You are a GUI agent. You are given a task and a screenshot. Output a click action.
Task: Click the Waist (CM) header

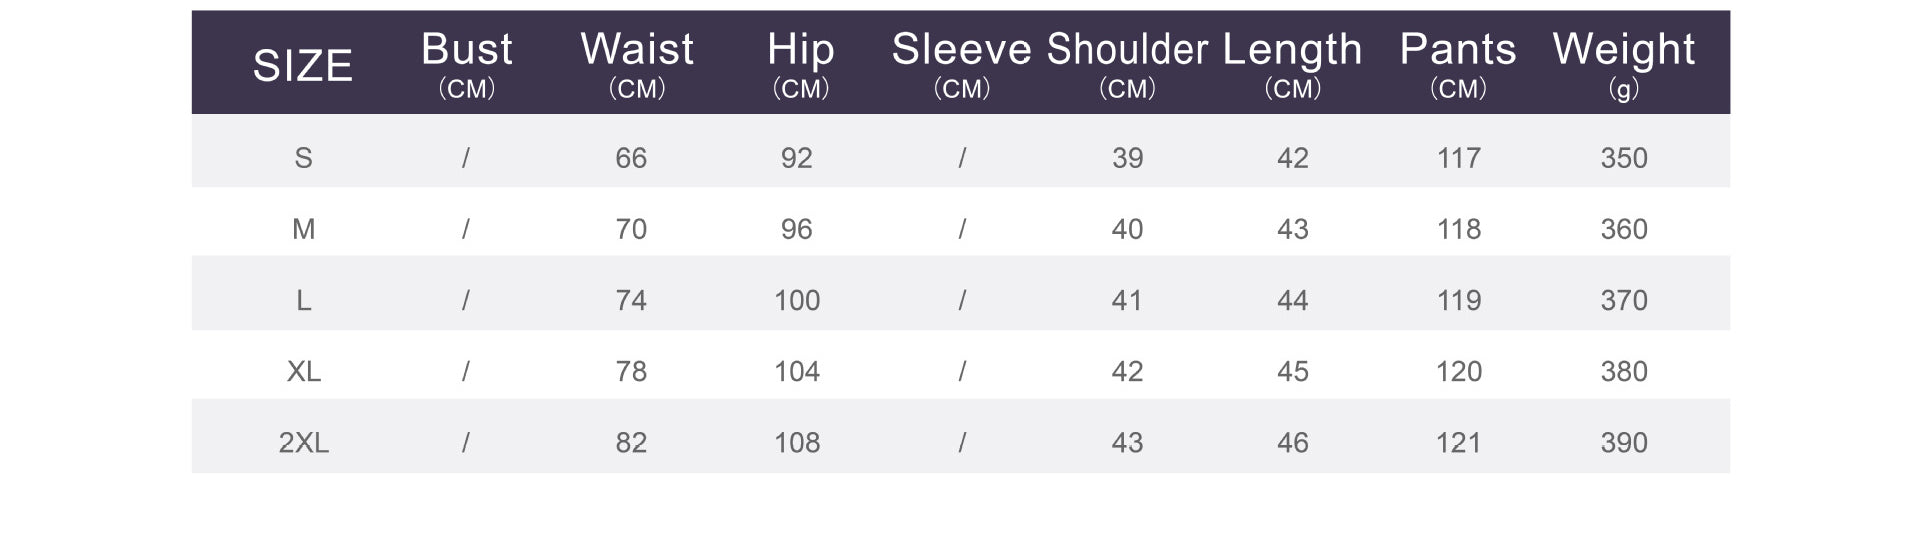click(637, 65)
